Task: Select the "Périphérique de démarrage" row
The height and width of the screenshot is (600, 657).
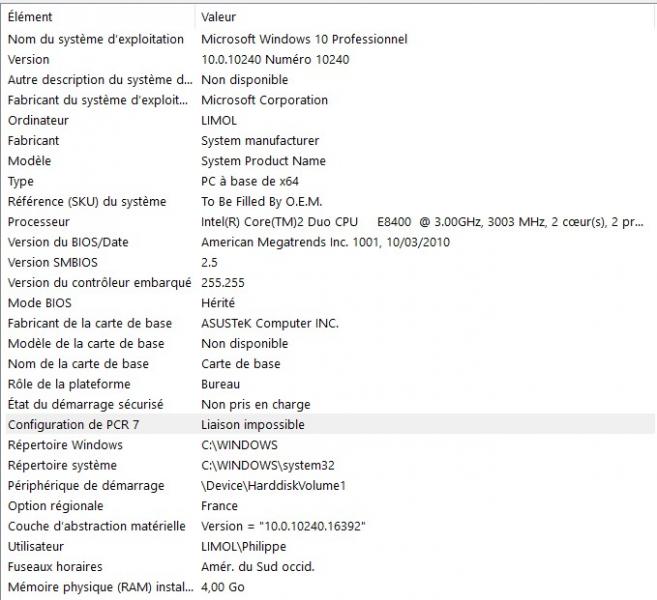Action: pos(330,486)
